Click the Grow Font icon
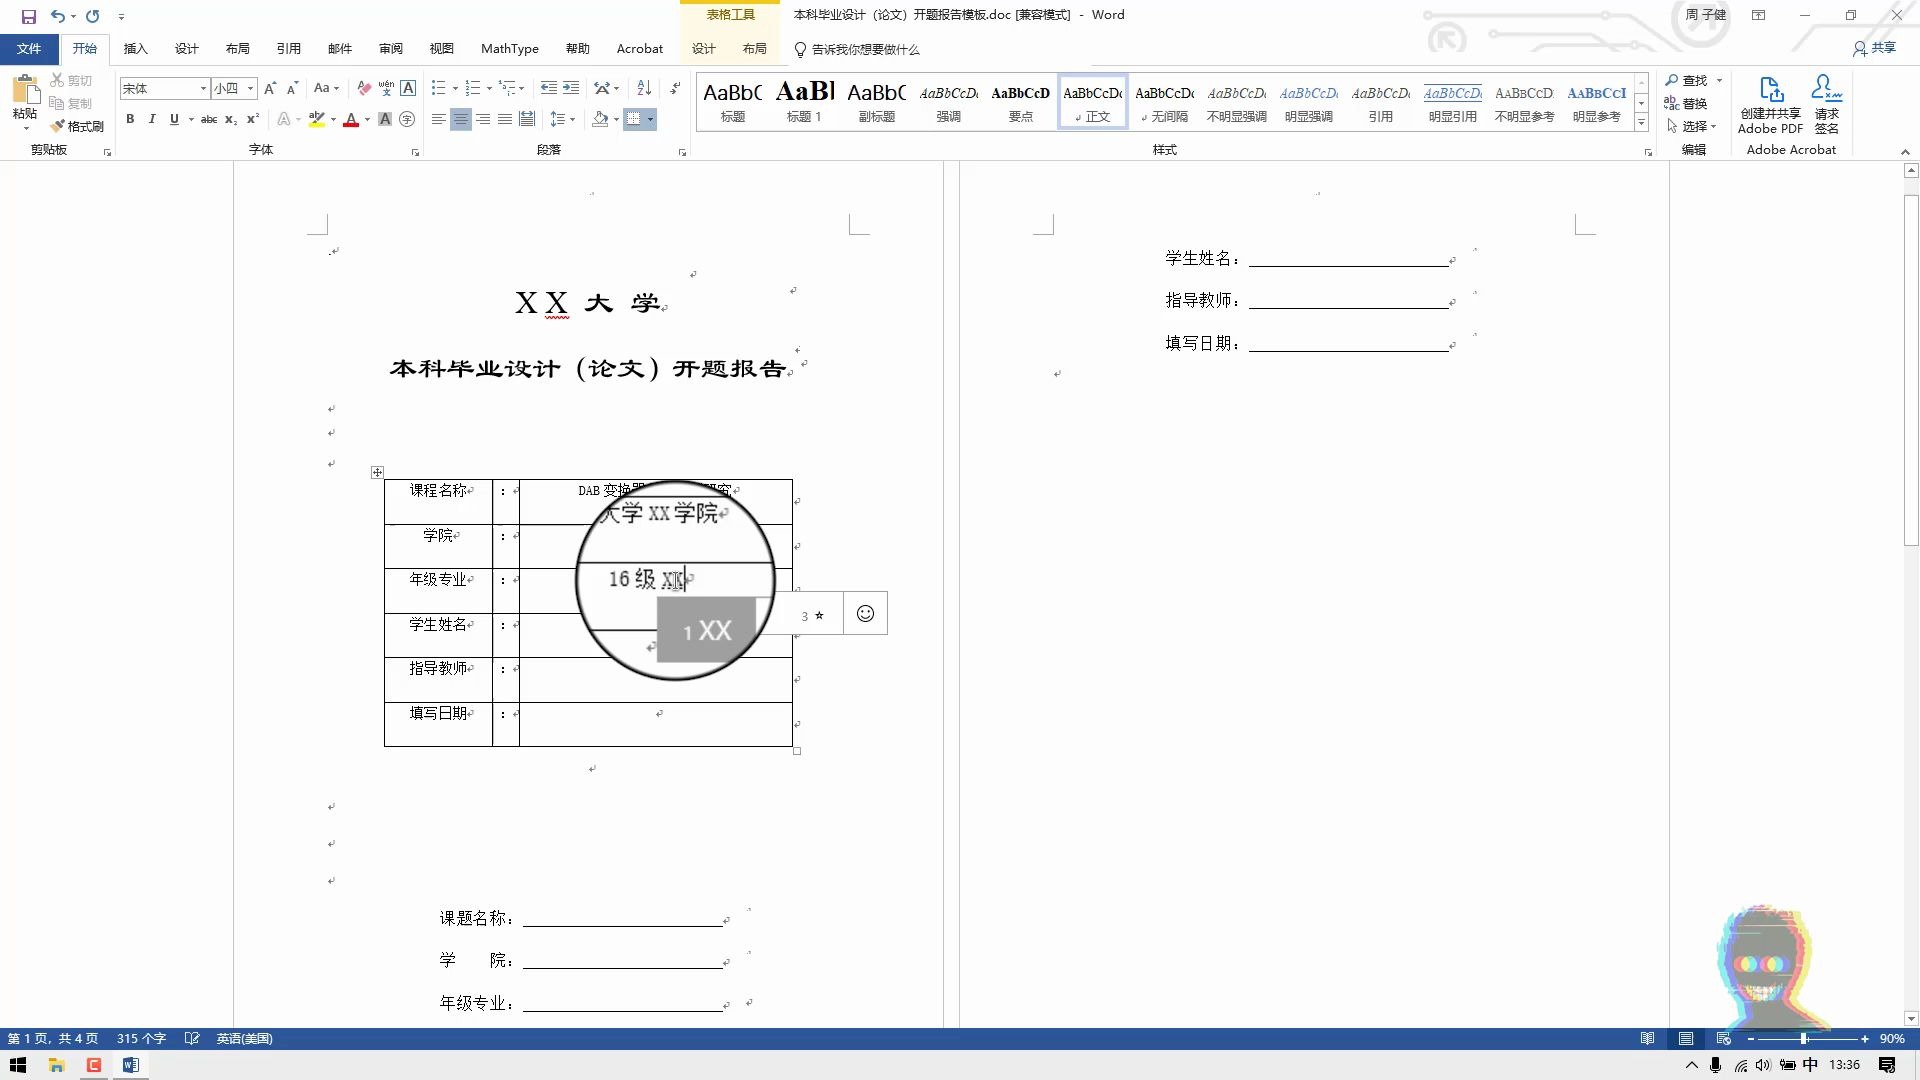The height and width of the screenshot is (1080, 1920). 270,88
